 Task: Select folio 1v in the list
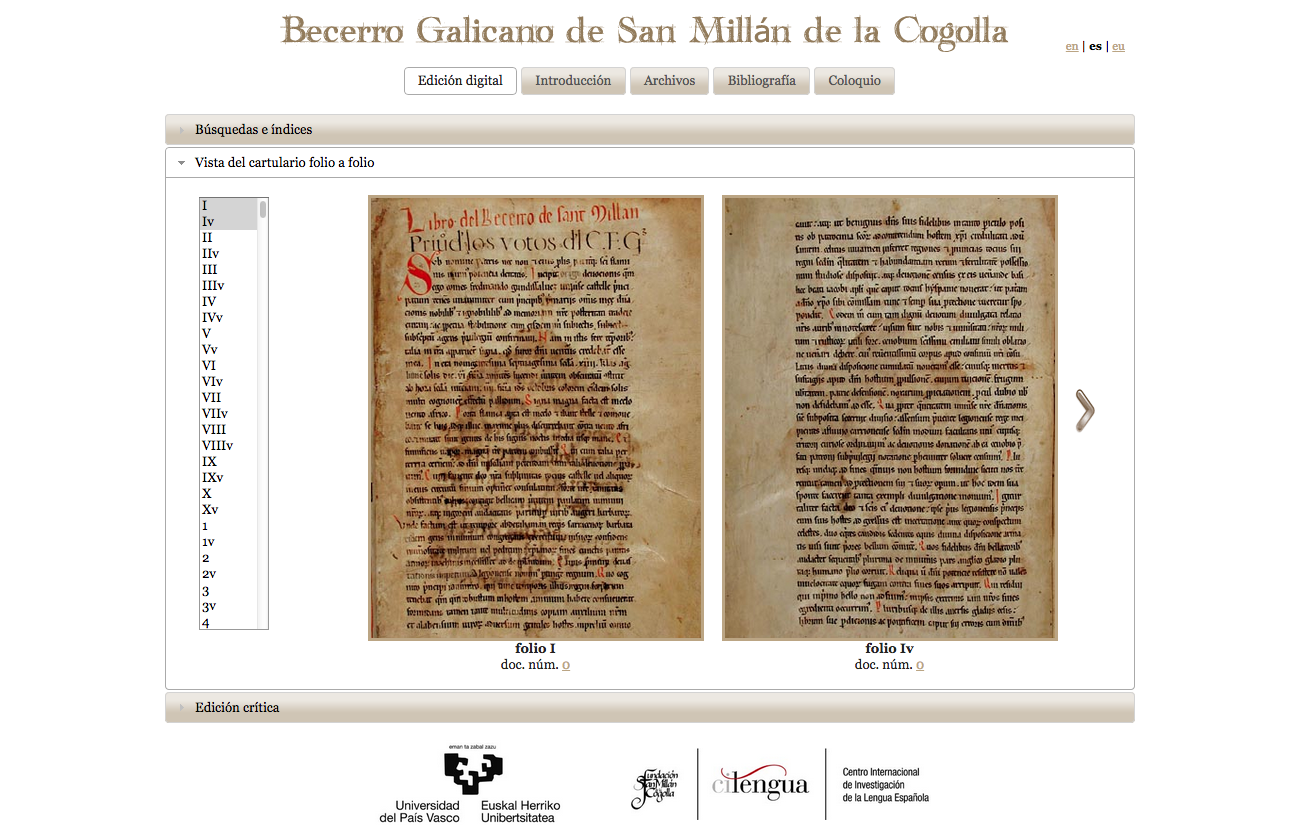click(x=229, y=542)
